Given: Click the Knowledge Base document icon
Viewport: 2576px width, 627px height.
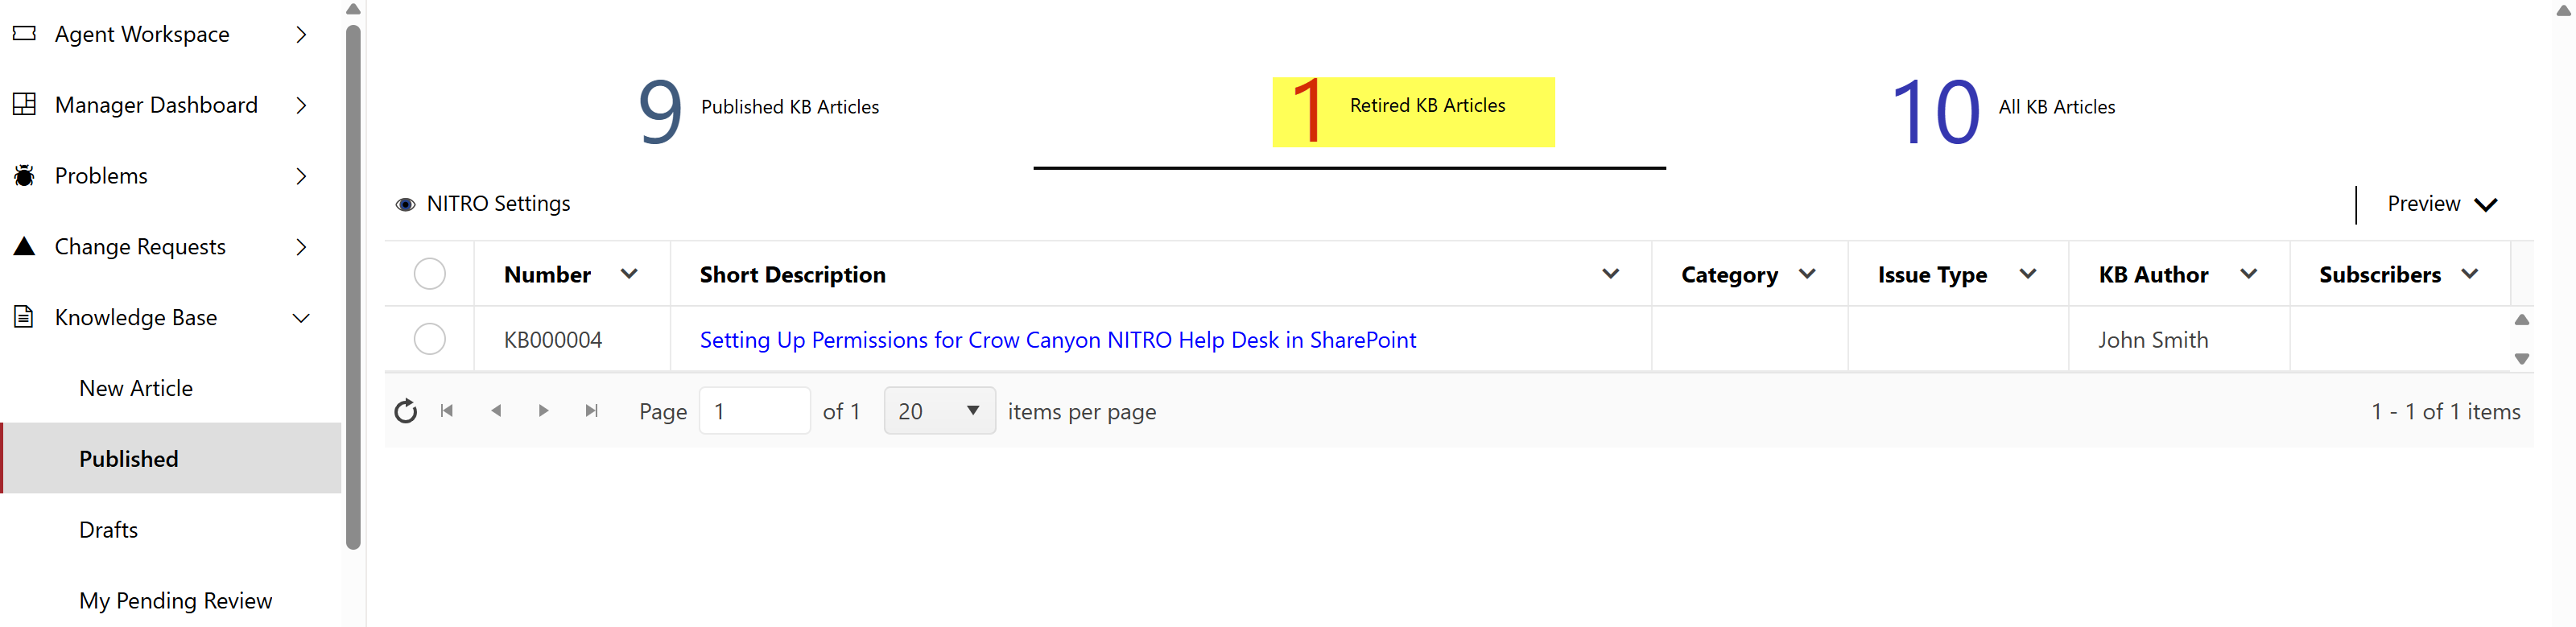Looking at the screenshot, I should (x=24, y=317).
